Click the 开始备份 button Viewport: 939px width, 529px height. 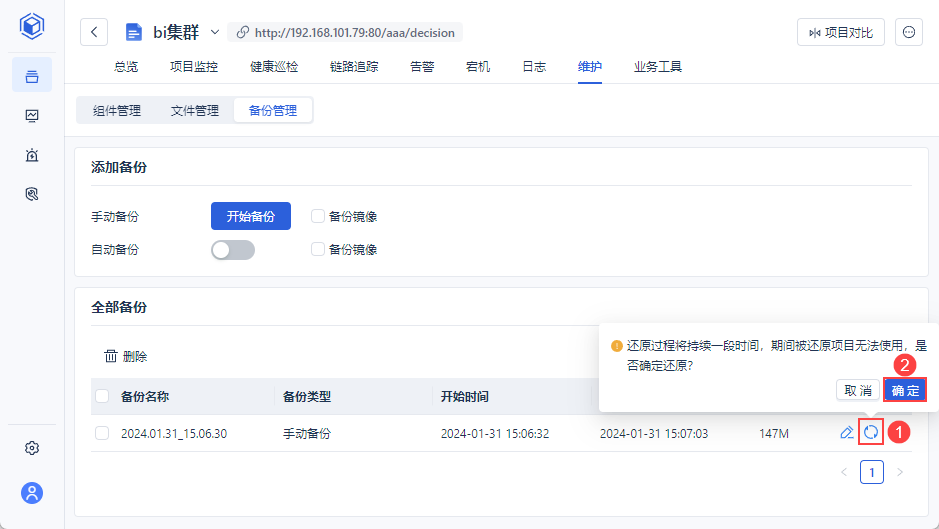click(x=250, y=216)
